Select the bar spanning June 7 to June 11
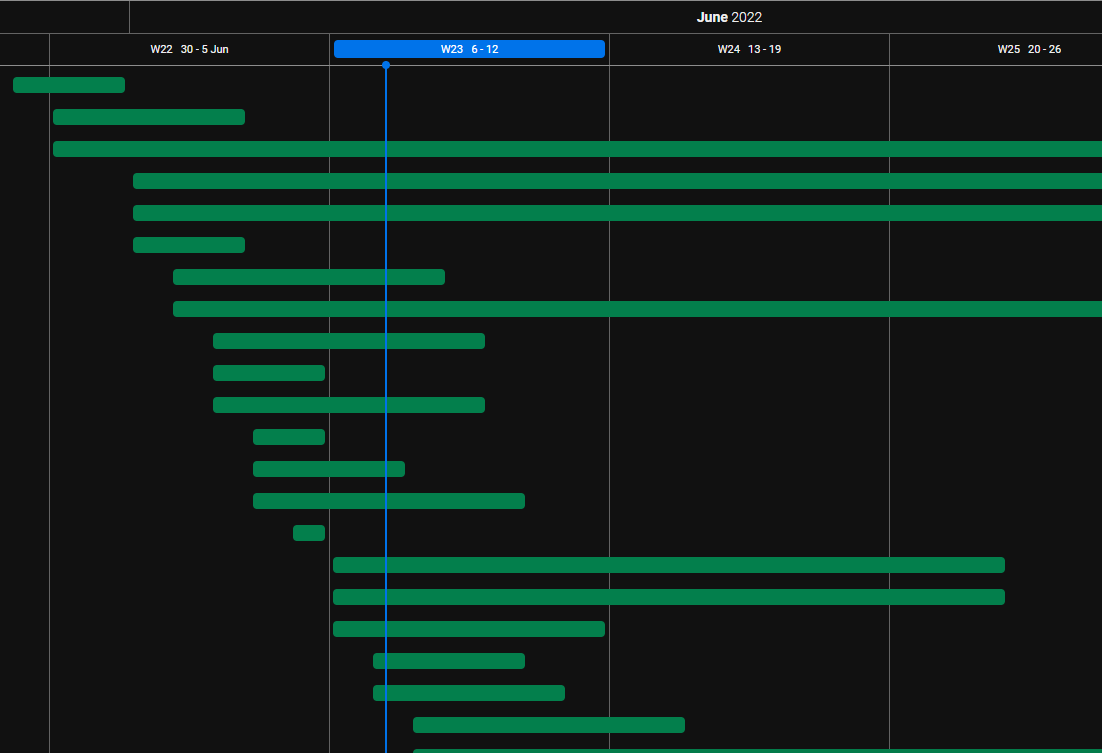The height and width of the screenshot is (753, 1102). [469, 693]
